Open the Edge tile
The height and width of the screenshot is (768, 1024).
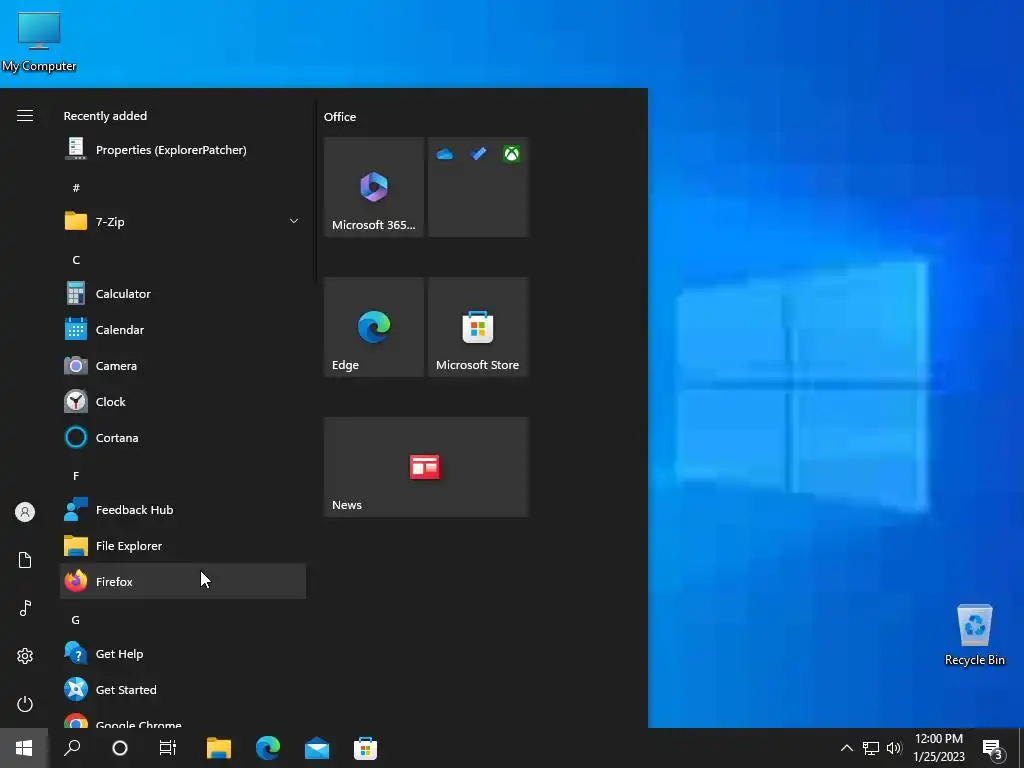click(374, 327)
